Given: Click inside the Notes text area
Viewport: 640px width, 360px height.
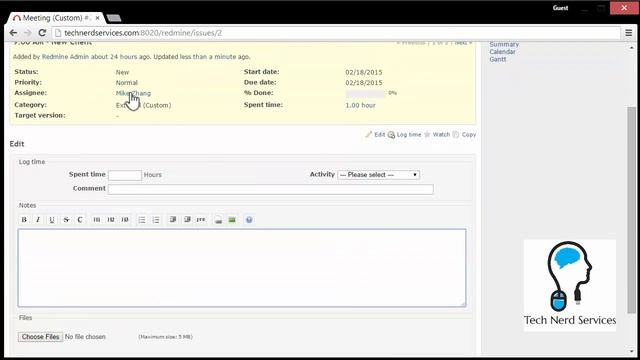Looking at the screenshot, I should 242,268.
